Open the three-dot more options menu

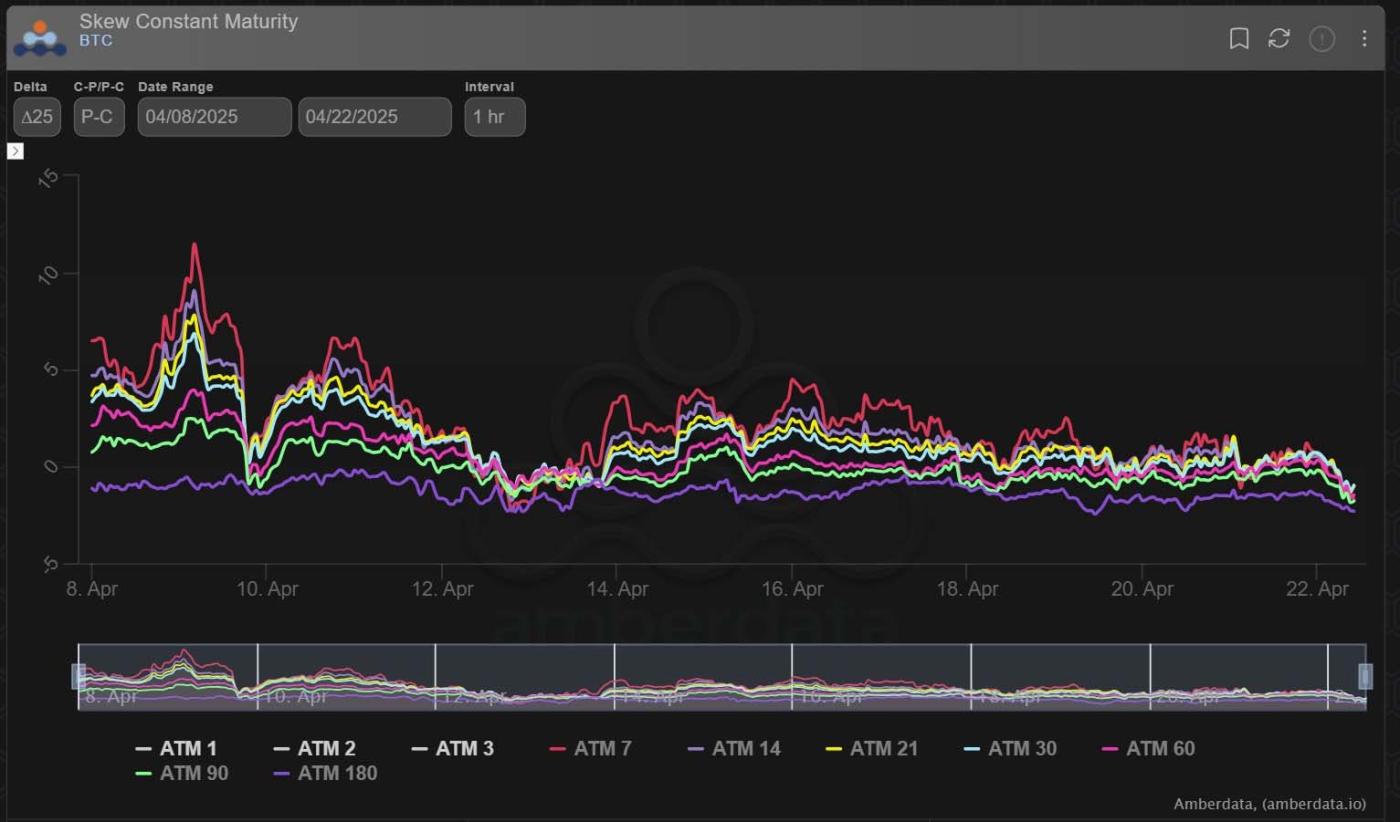(x=1364, y=39)
